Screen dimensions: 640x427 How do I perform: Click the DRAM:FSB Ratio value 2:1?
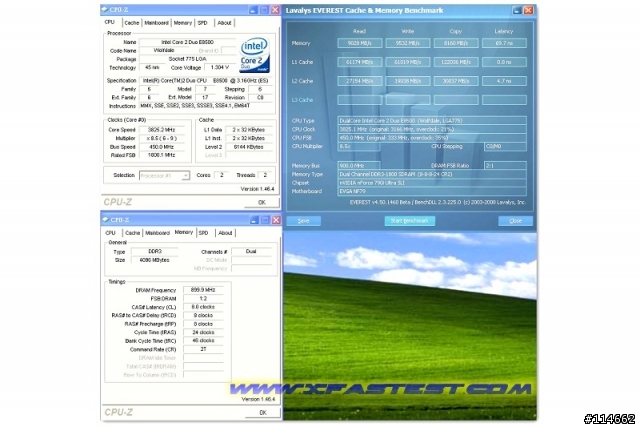[505, 166]
